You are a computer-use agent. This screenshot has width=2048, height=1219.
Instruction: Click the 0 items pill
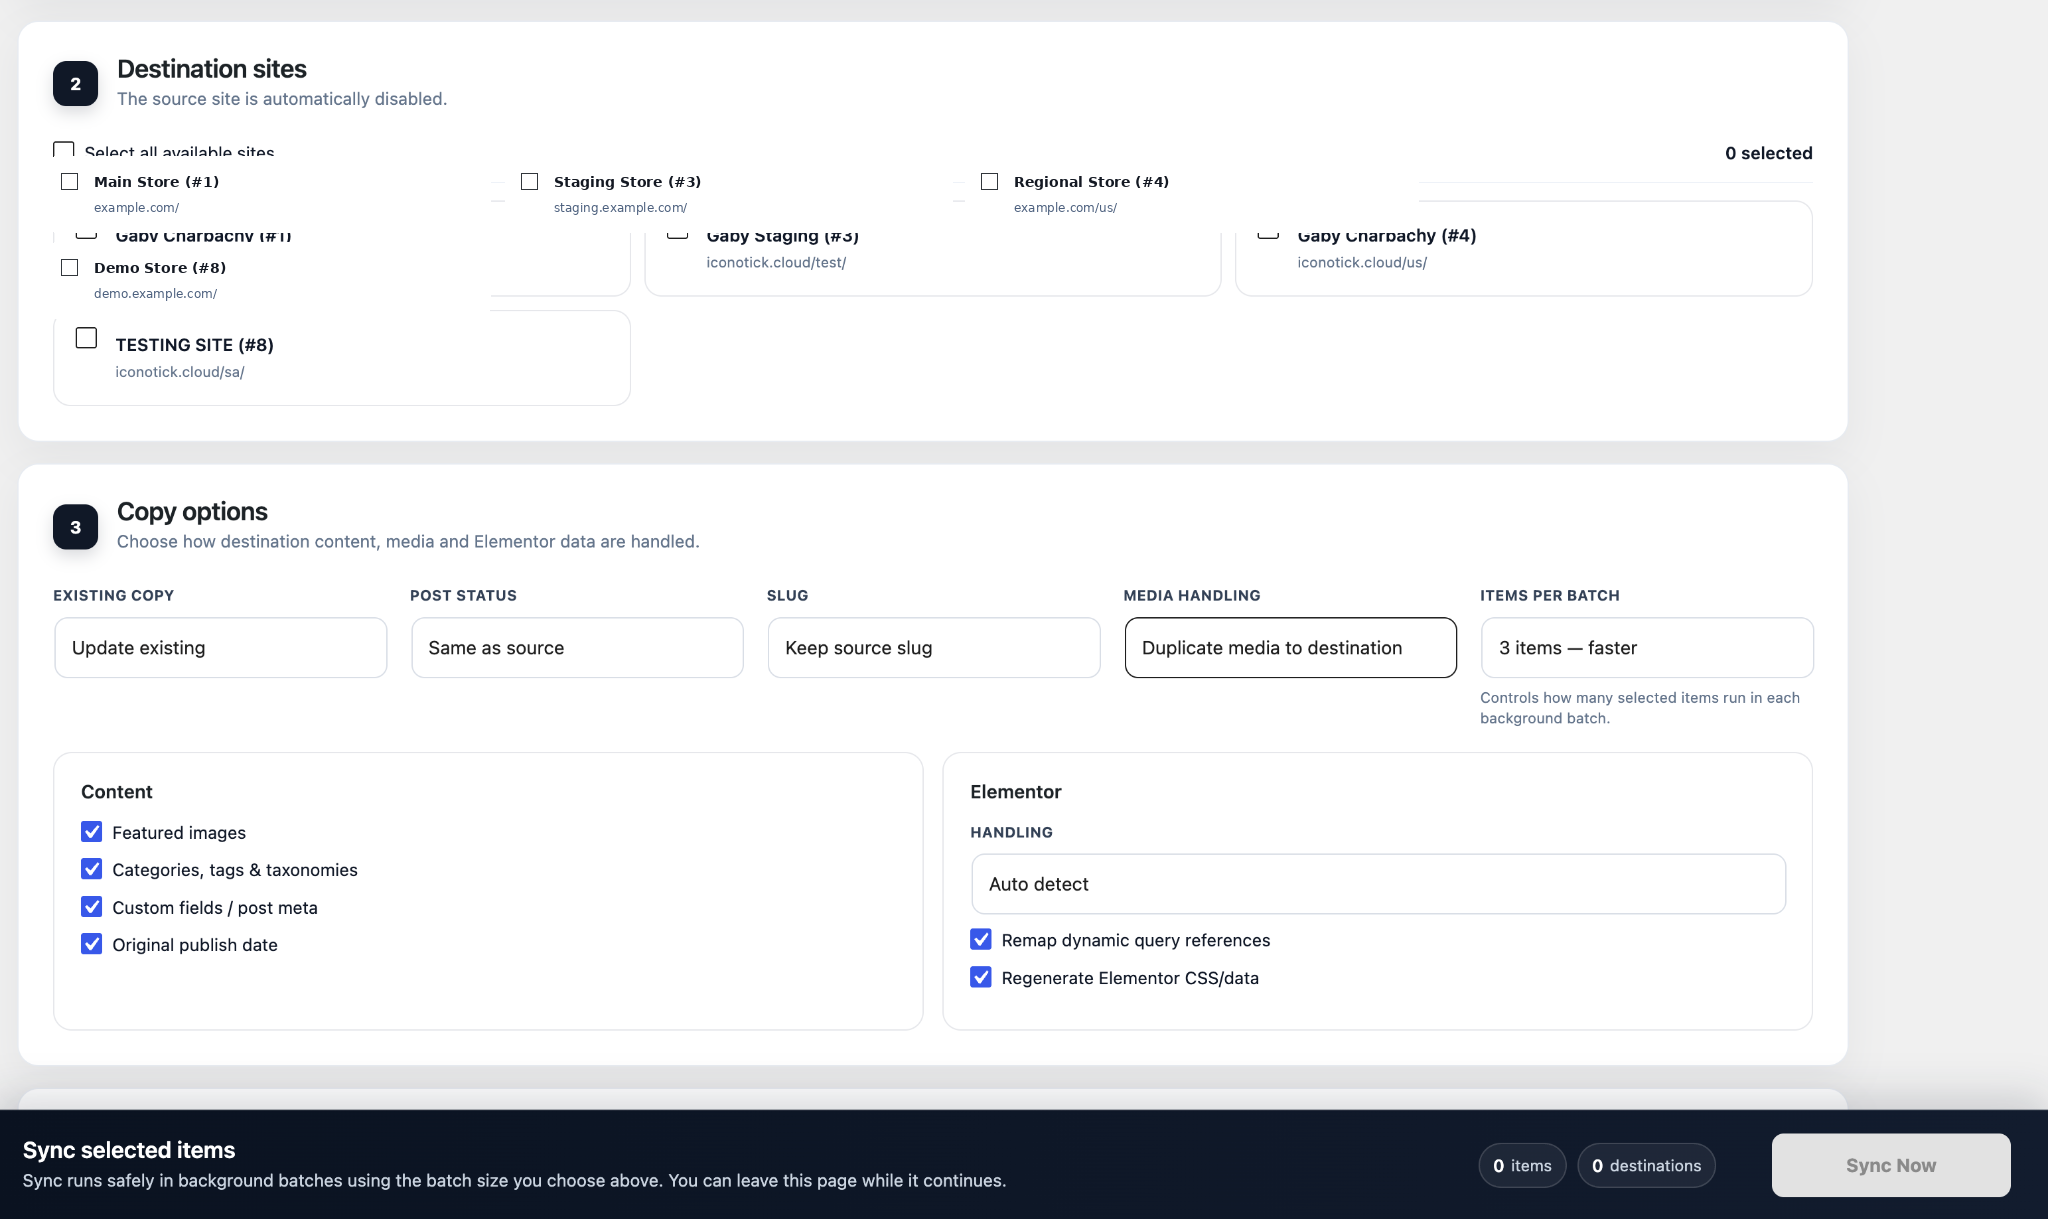[x=1522, y=1165]
